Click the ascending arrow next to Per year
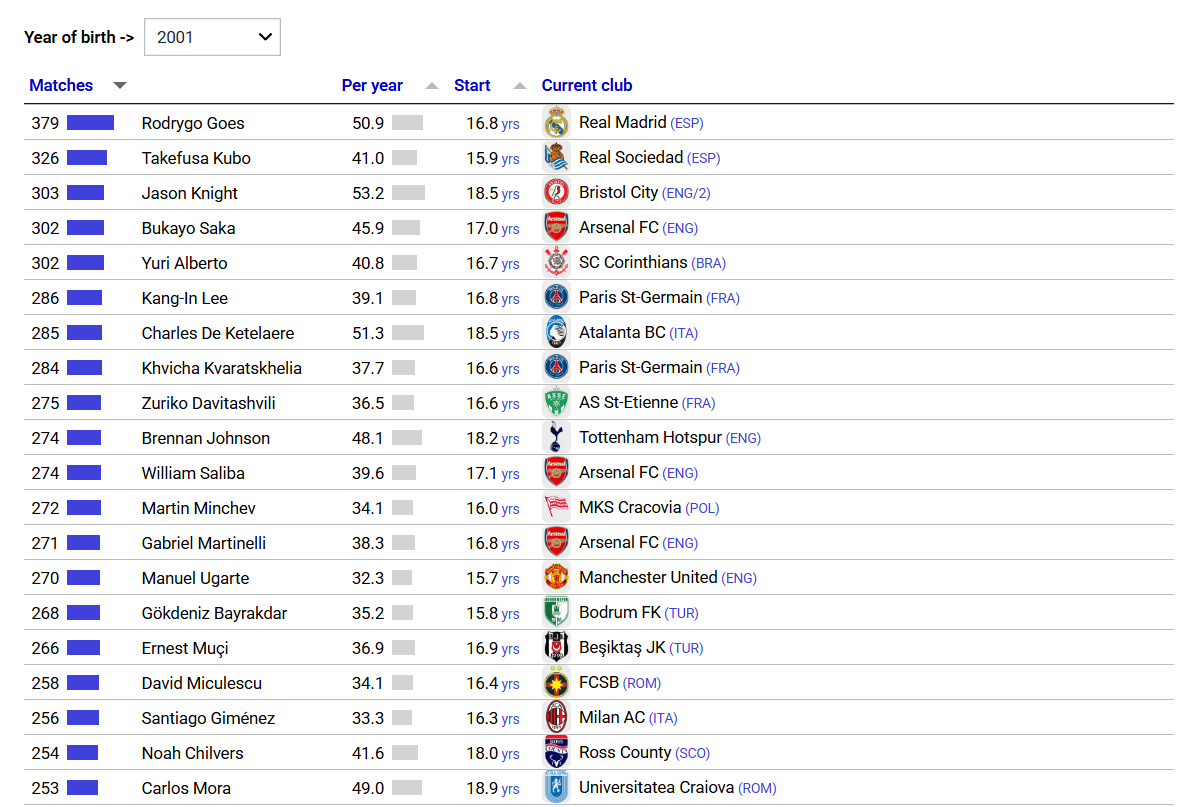This screenshot has height=807, width=1194. pos(432,86)
